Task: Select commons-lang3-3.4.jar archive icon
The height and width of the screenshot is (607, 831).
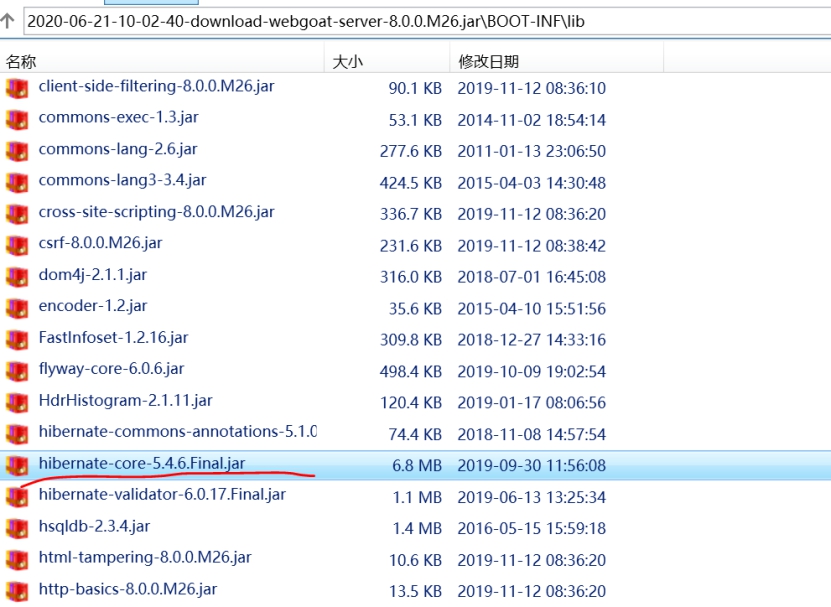Action: tap(17, 183)
